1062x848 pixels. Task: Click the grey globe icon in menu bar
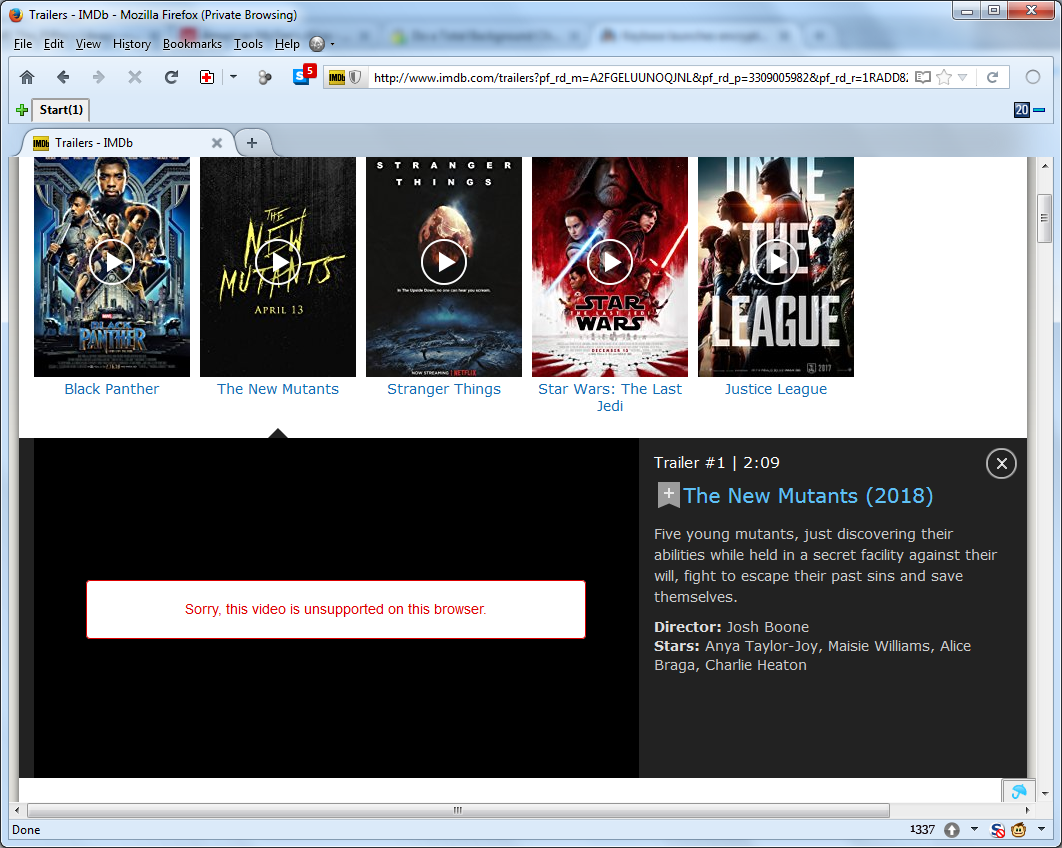(x=317, y=44)
